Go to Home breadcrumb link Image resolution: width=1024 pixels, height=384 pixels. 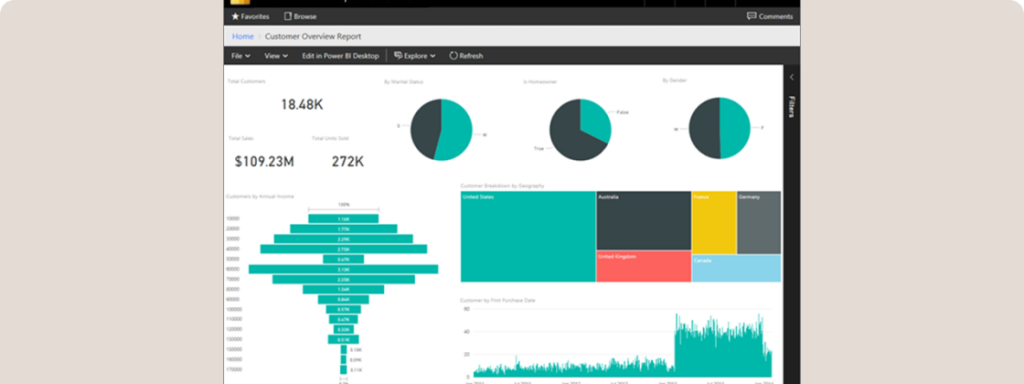pos(243,36)
